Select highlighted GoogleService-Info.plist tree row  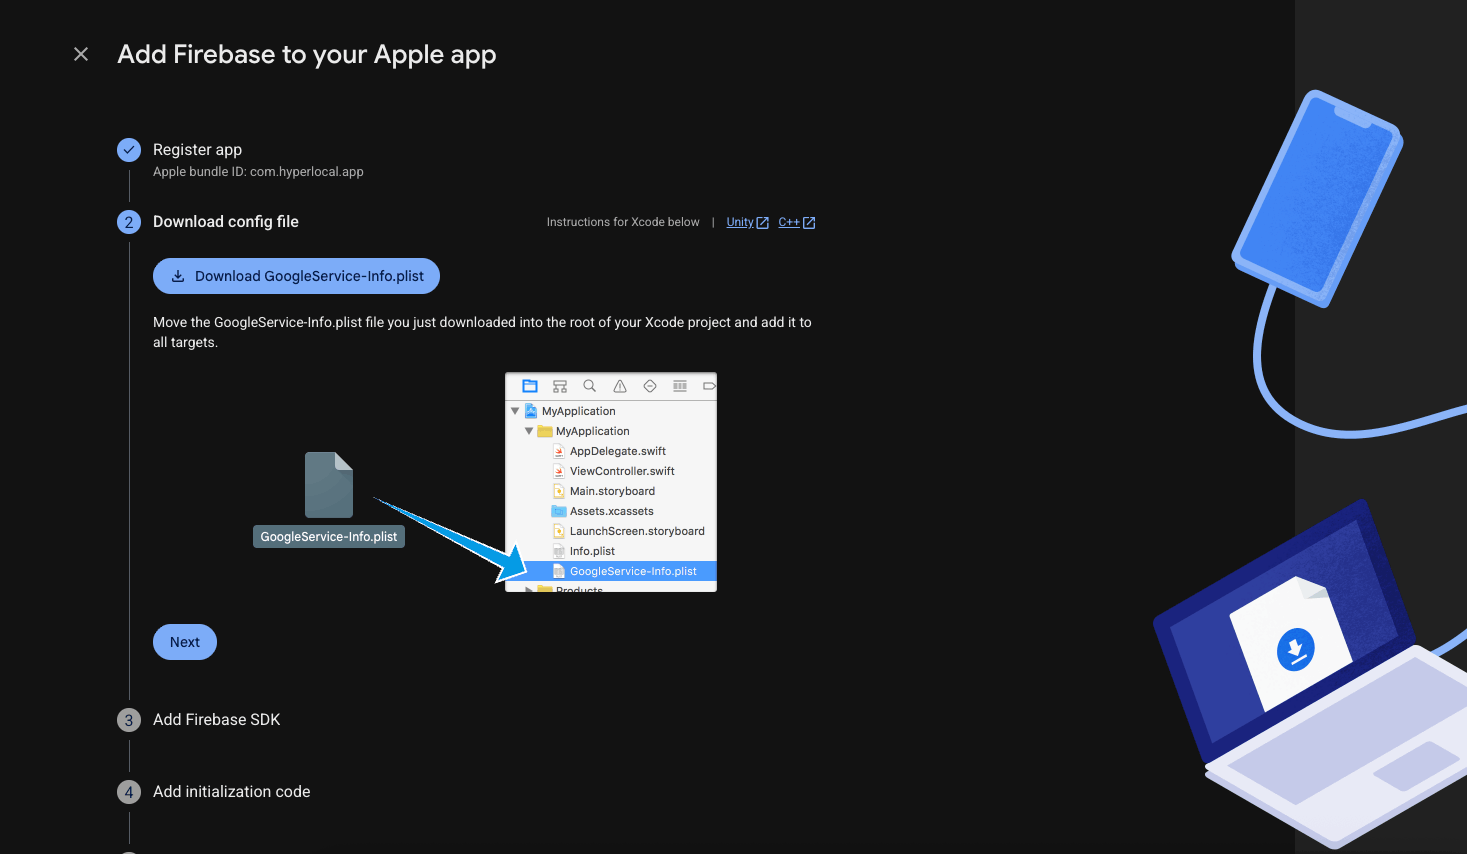coord(611,571)
